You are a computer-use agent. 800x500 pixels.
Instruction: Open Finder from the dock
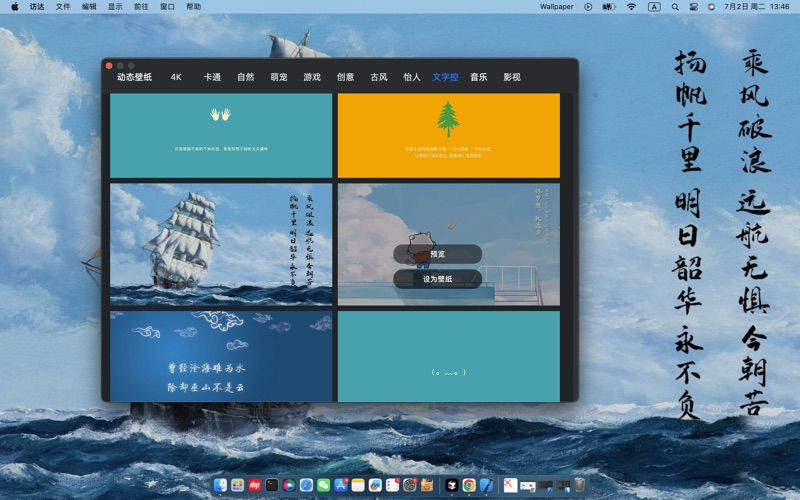pos(220,485)
